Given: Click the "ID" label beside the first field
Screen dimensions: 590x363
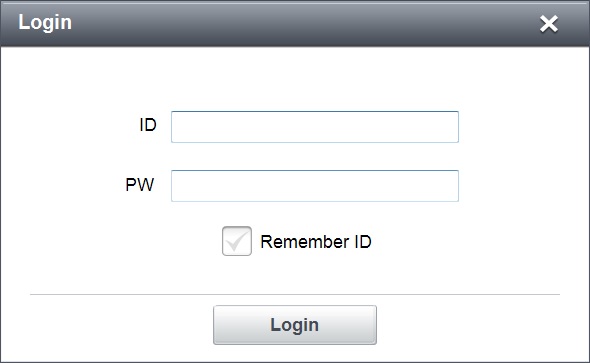Looking at the screenshot, I should click(x=148, y=125).
